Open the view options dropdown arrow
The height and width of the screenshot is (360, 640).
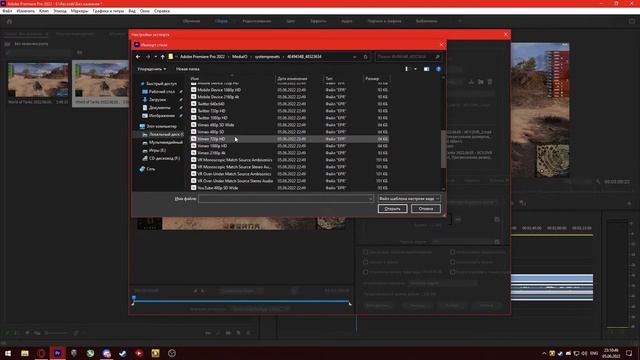(x=415, y=69)
